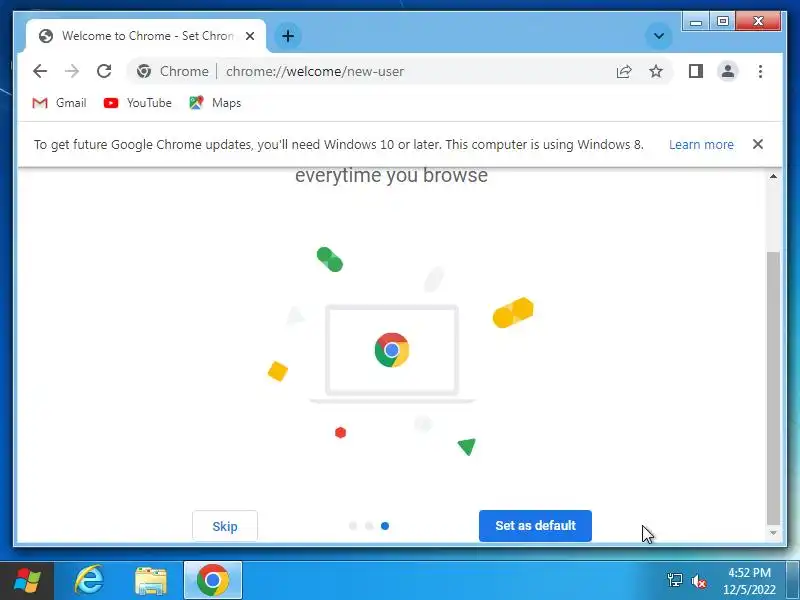
Task: Open the YouTube bookmark
Action: coord(137,103)
